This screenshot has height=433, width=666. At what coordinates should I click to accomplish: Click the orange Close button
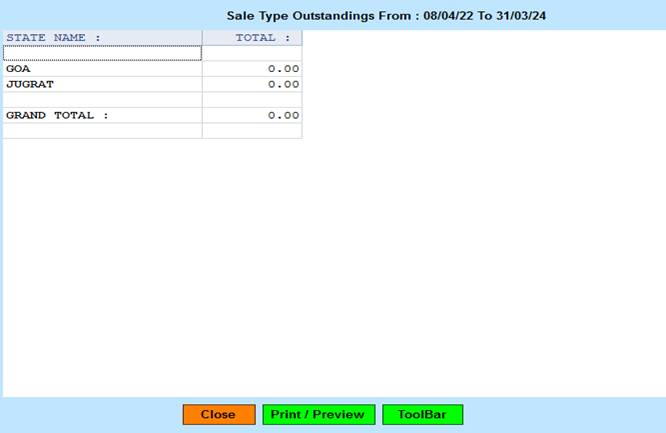click(x=218, y=414)
